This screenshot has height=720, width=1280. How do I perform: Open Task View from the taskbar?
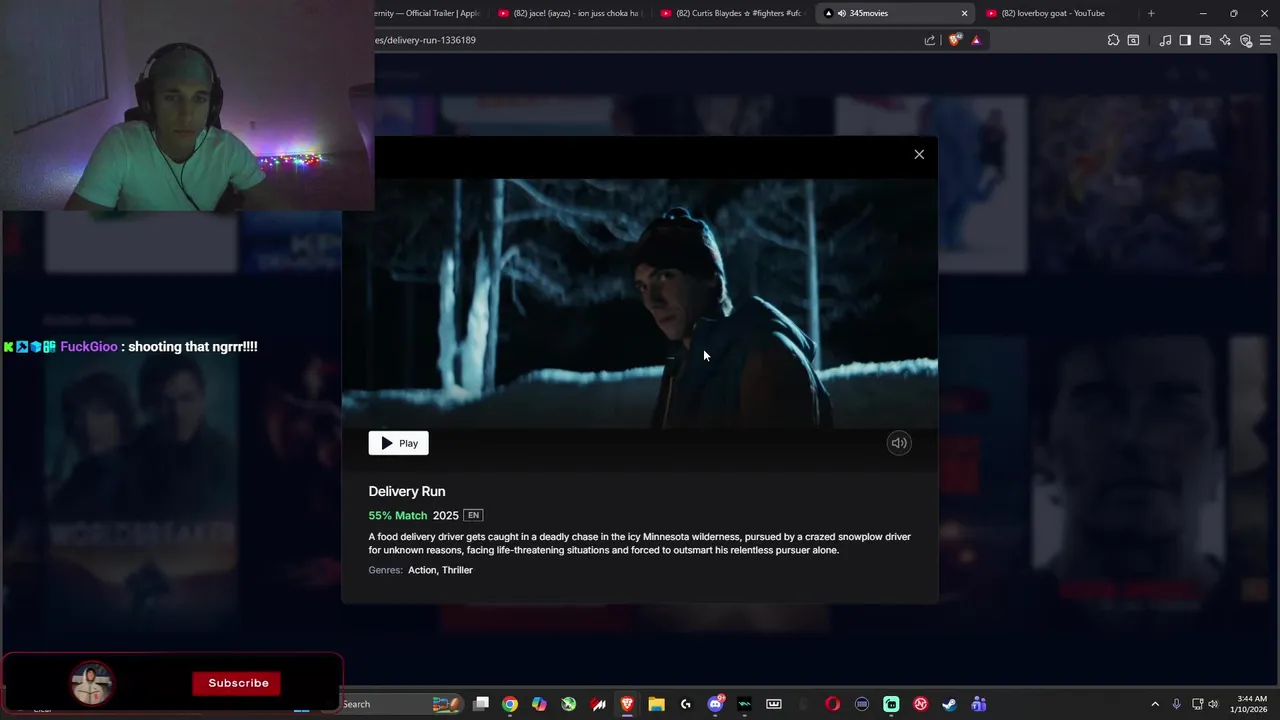tap(481, 704)
